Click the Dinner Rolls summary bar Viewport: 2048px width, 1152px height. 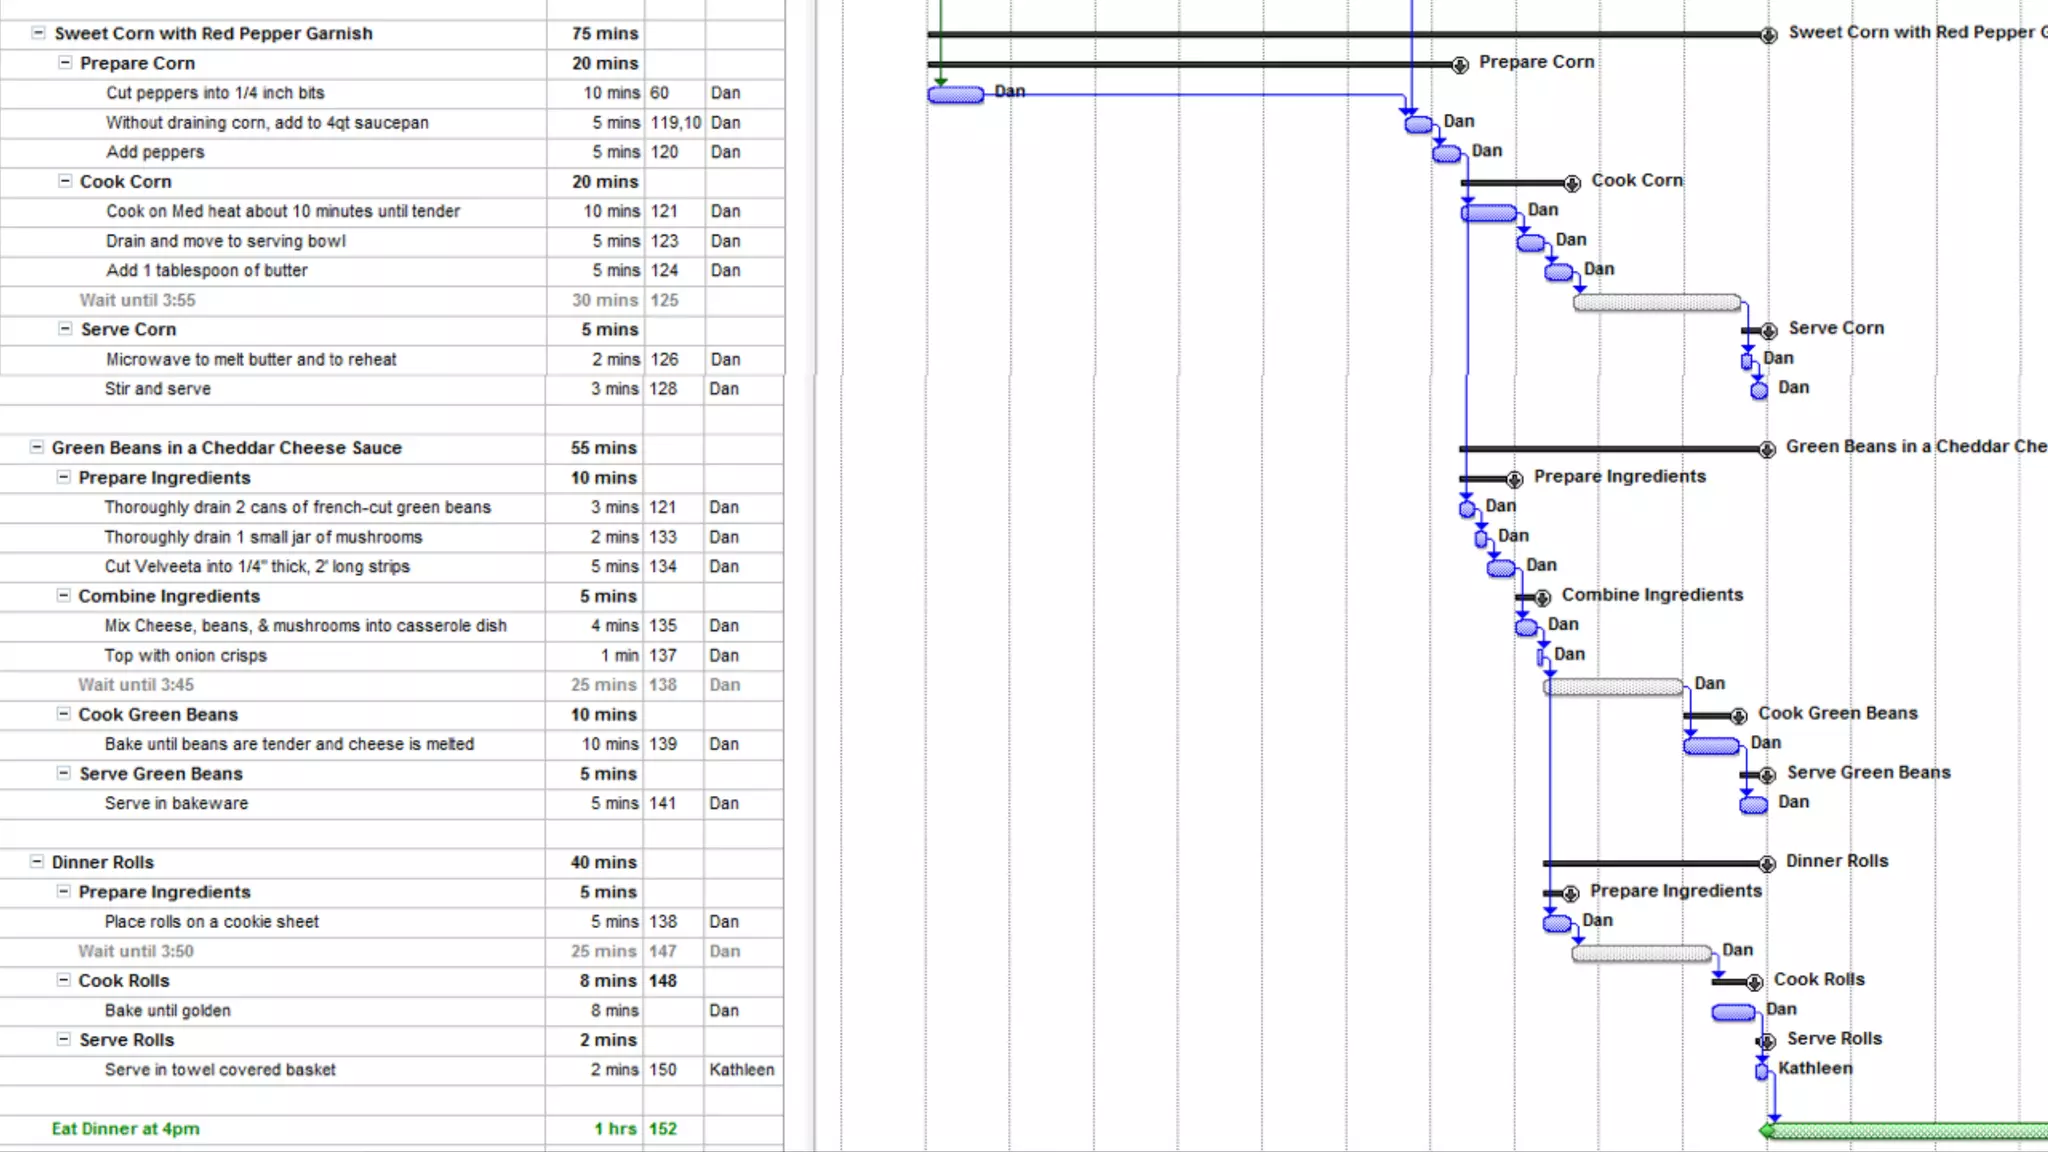pyautogui.click(x=1654, y=862)
